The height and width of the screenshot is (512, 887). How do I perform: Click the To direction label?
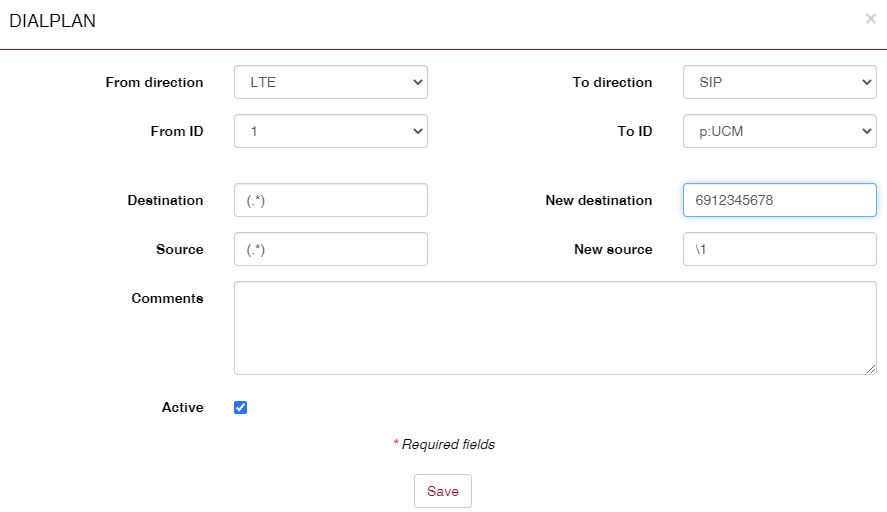tap(612, 82)
